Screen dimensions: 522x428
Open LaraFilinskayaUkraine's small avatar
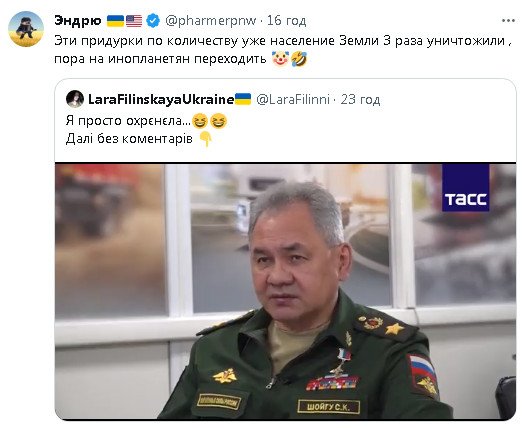pos(75,99)
